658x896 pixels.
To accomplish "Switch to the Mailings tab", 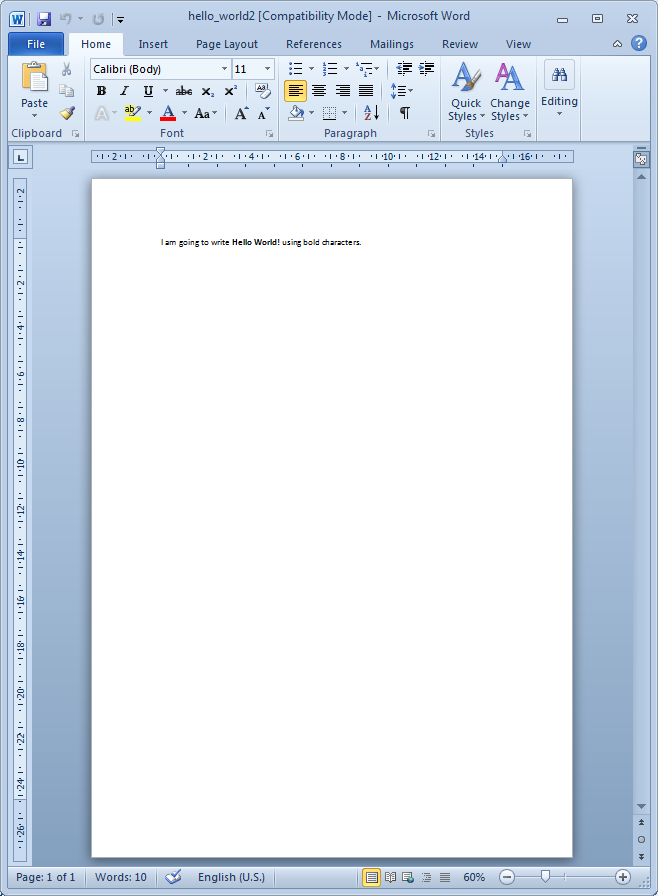I will tap(392, 44).
